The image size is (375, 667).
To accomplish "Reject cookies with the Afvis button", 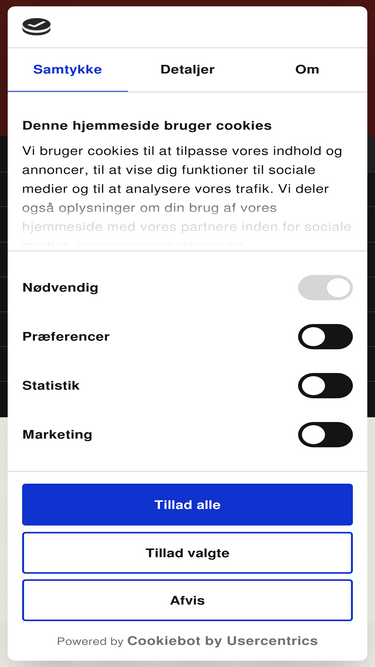I will tap(188, 600).
